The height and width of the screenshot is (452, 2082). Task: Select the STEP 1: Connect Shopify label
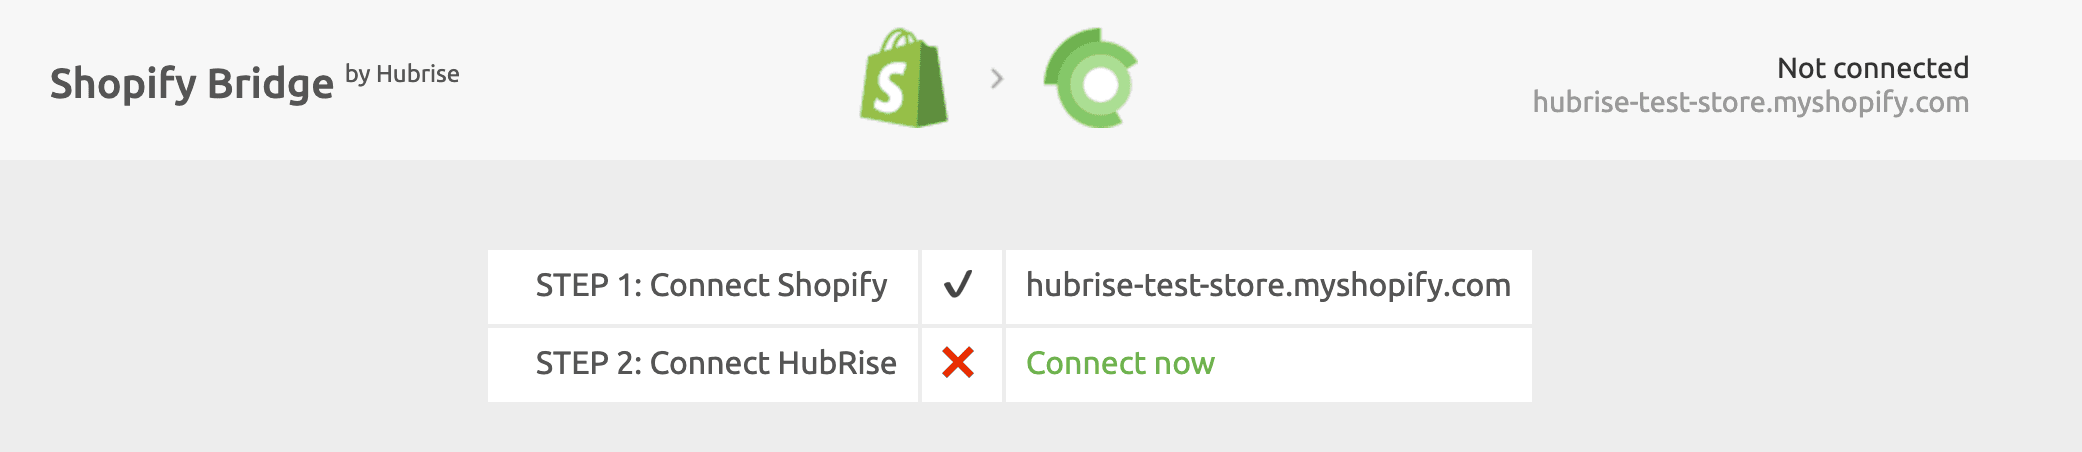[x=711, y=286]
